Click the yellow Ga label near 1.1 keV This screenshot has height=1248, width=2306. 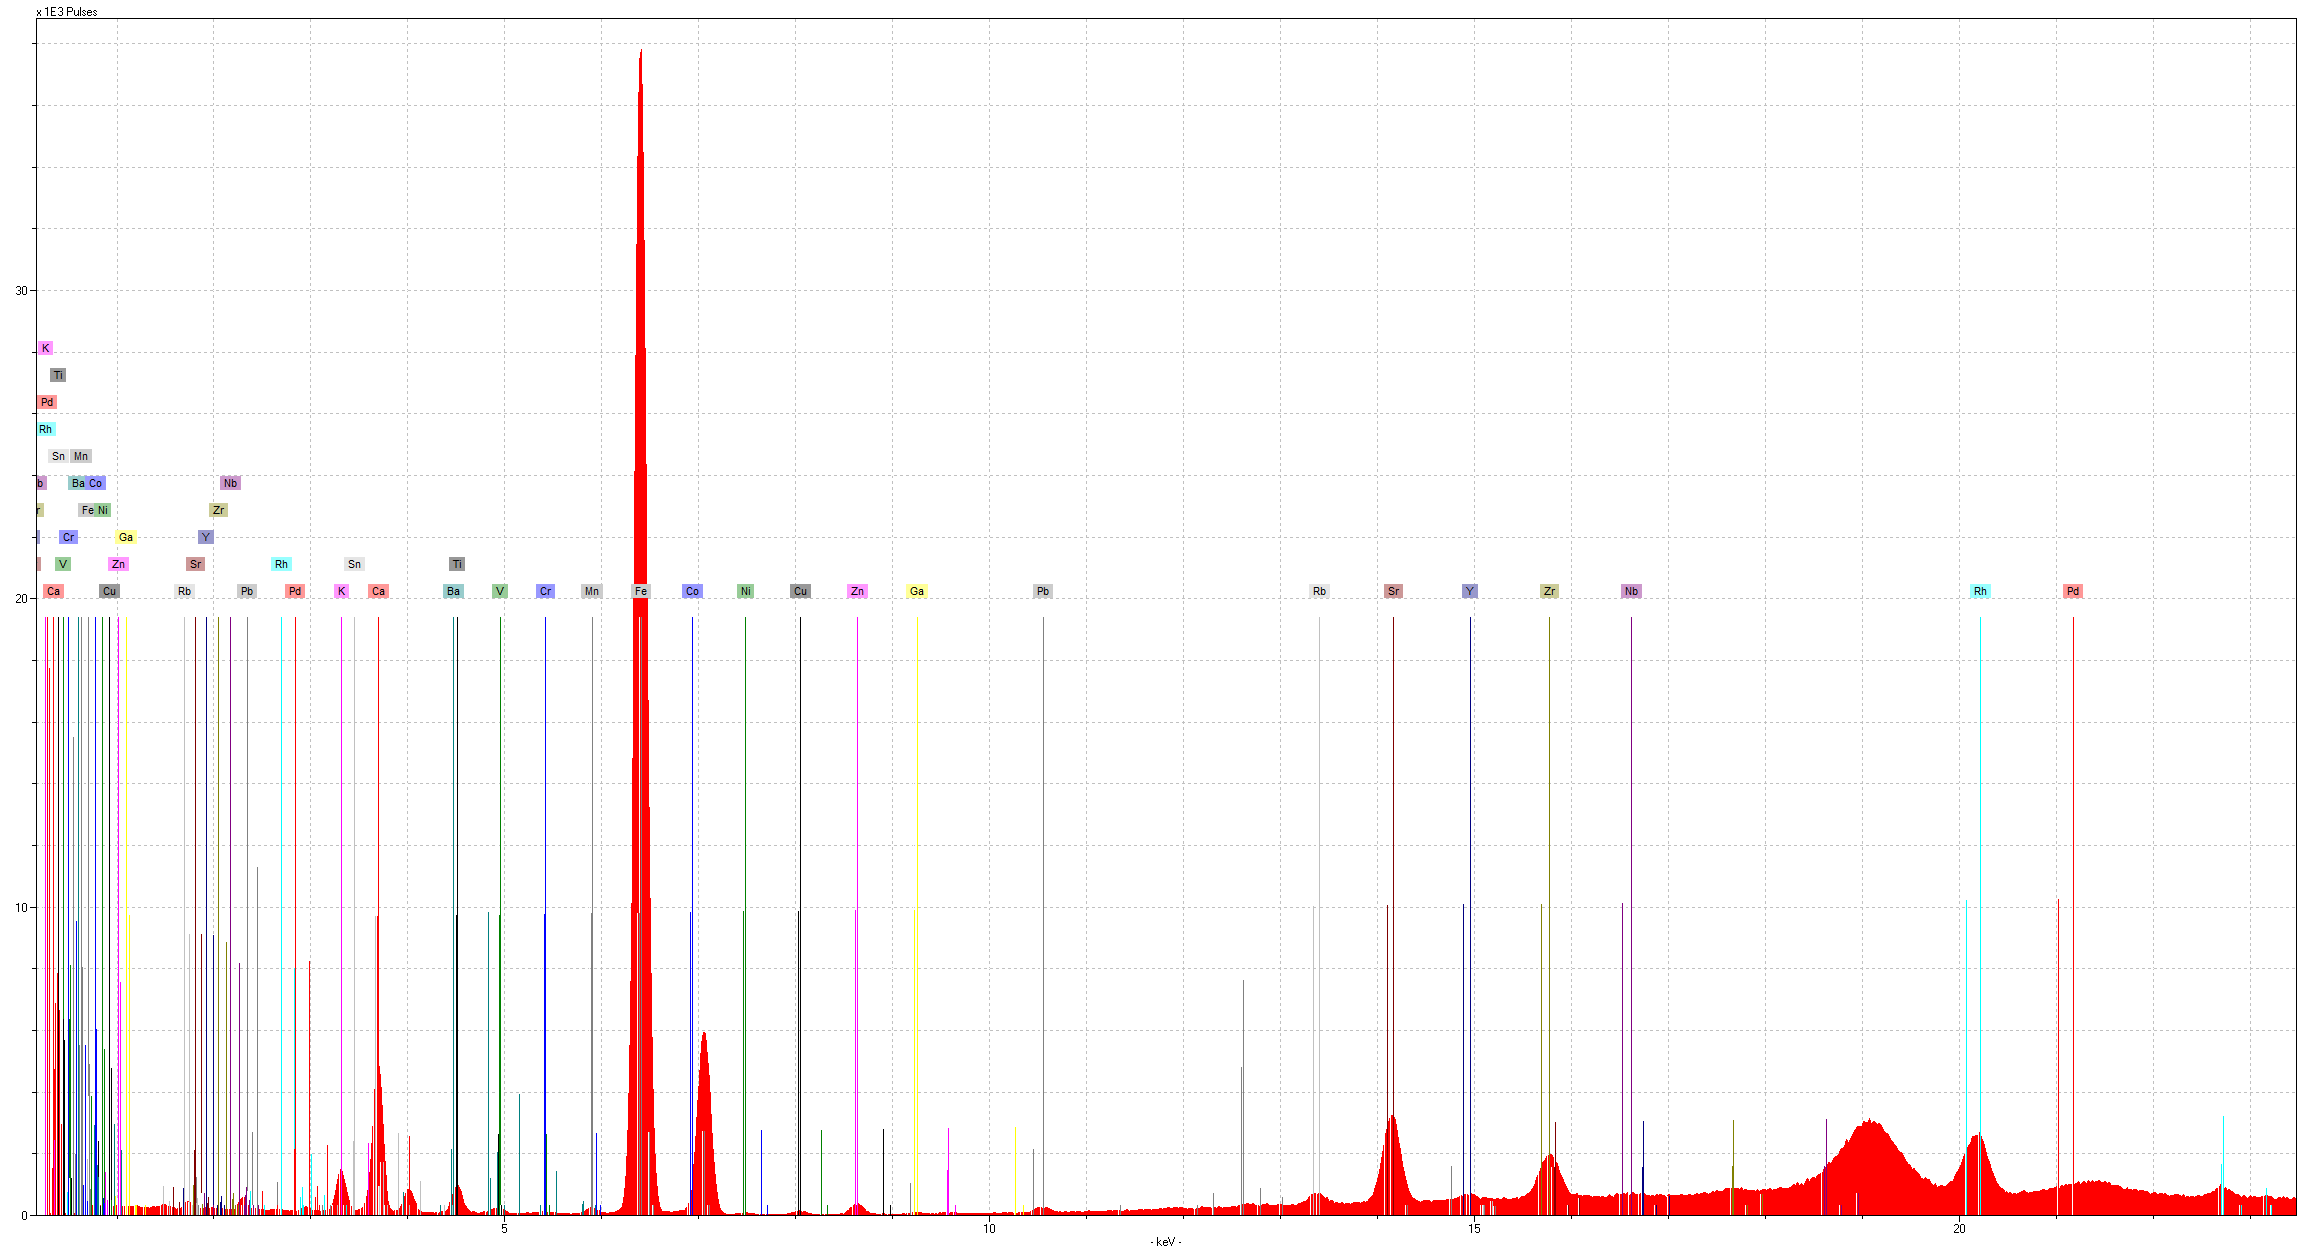pos(126,537)
